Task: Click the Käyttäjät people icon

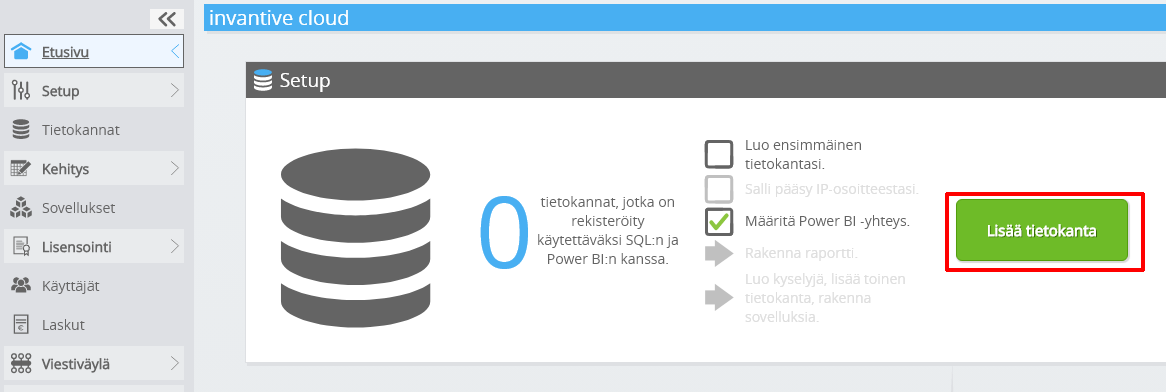Action: 21,286
